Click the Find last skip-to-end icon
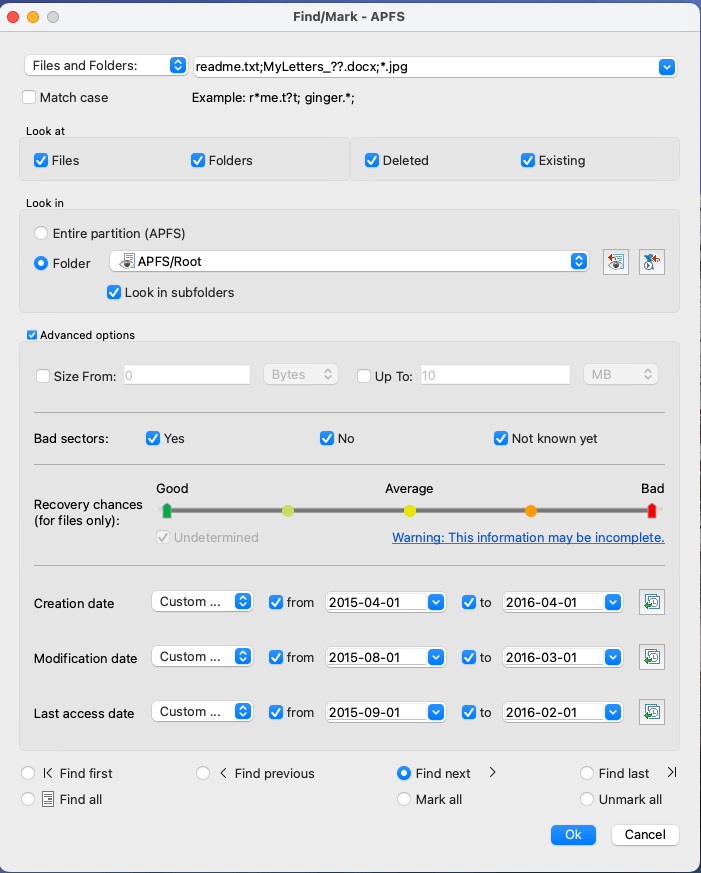The image size is (701, 873). point(672,772)
